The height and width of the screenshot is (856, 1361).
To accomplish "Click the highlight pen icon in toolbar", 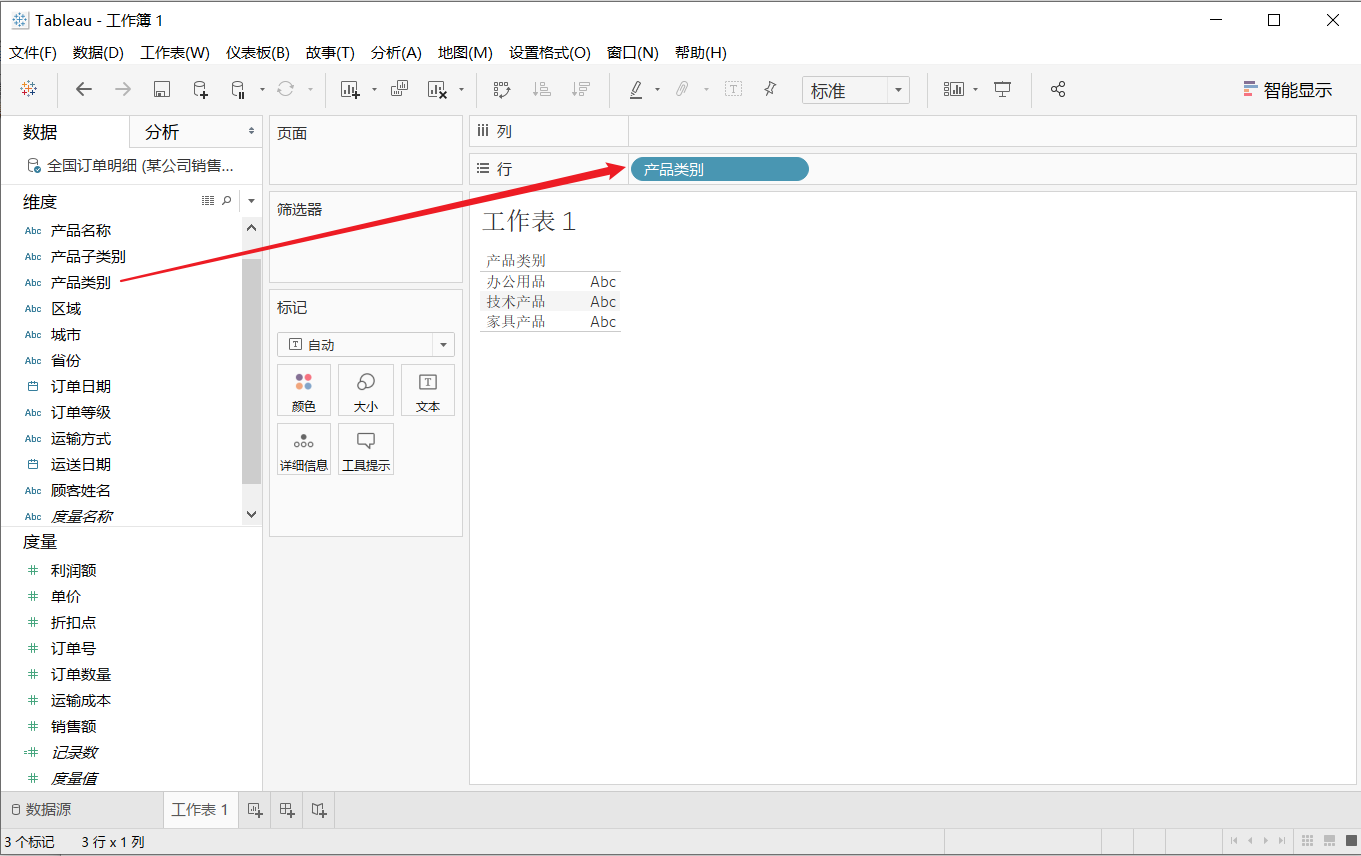I will [x=635, y=89].
